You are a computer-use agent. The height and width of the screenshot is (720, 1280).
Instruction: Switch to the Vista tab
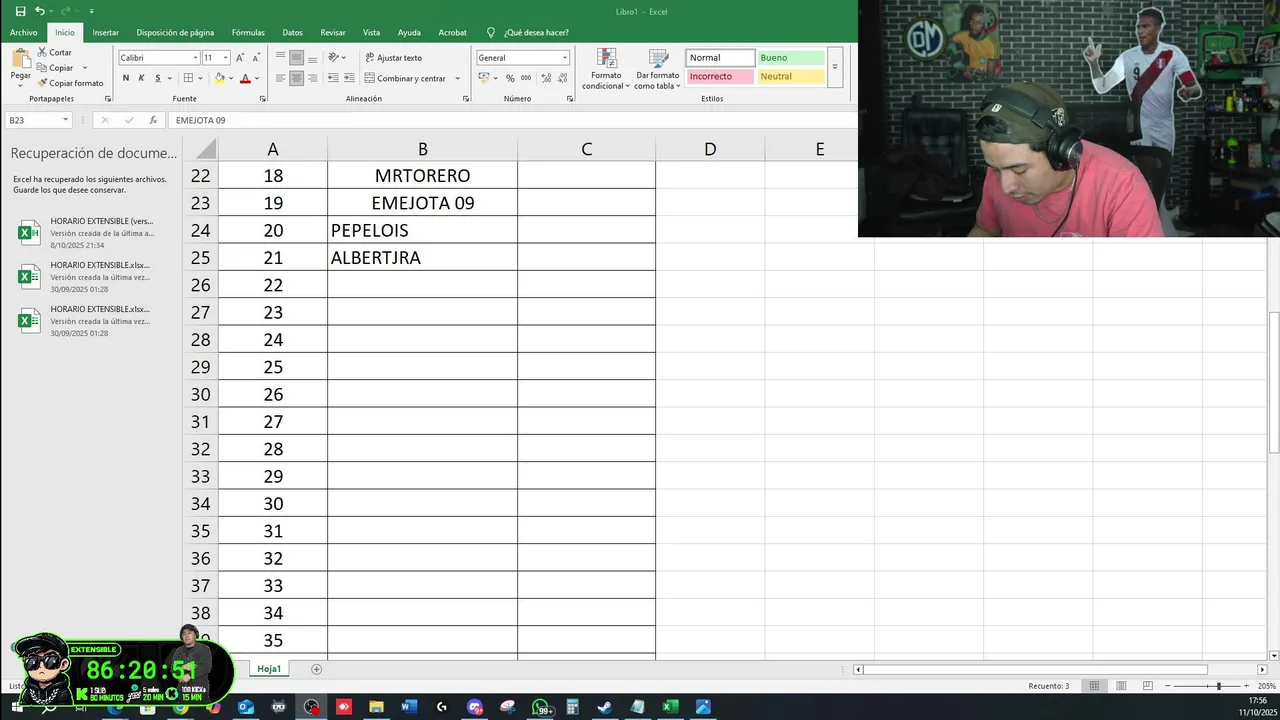[371, 33]
